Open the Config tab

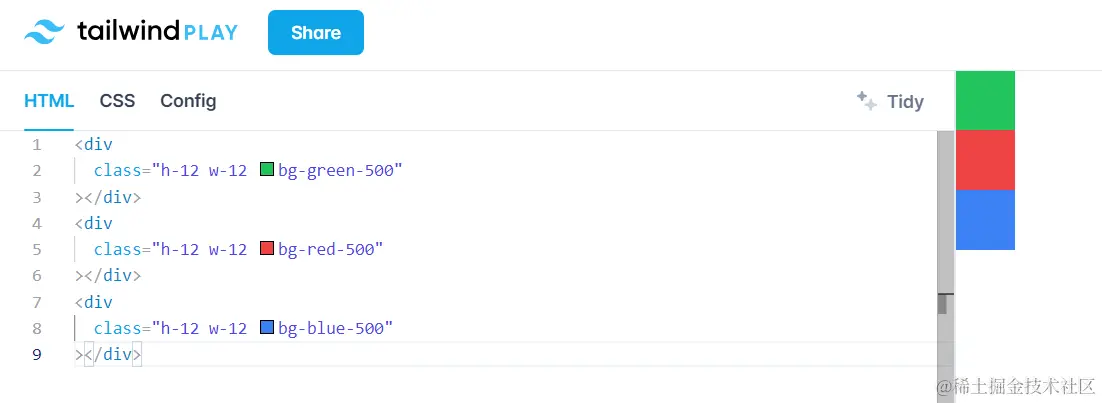188,101
